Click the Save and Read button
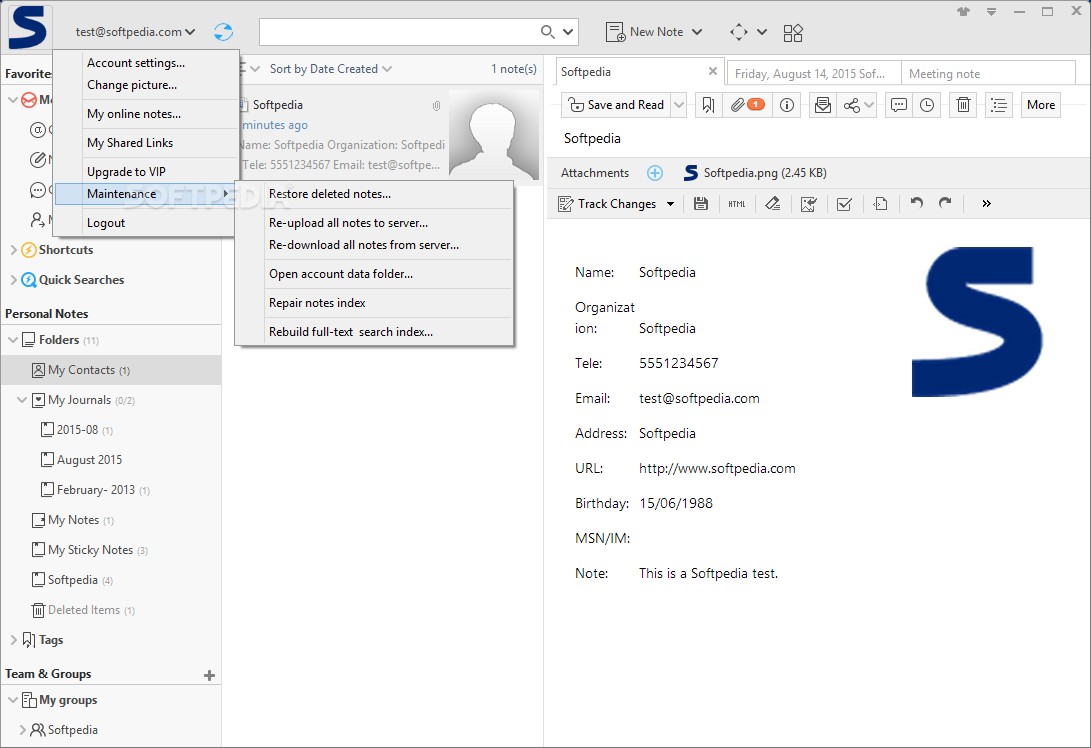The width and height of the screenshot is (1091, 748). point(616,105)
